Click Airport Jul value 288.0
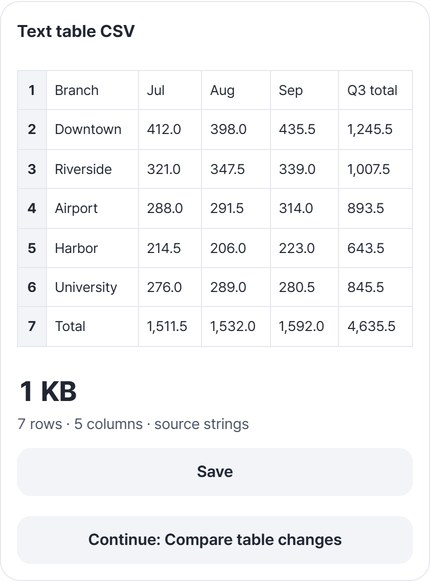This screenshot has width=430, height=582. tap(170, 209)
